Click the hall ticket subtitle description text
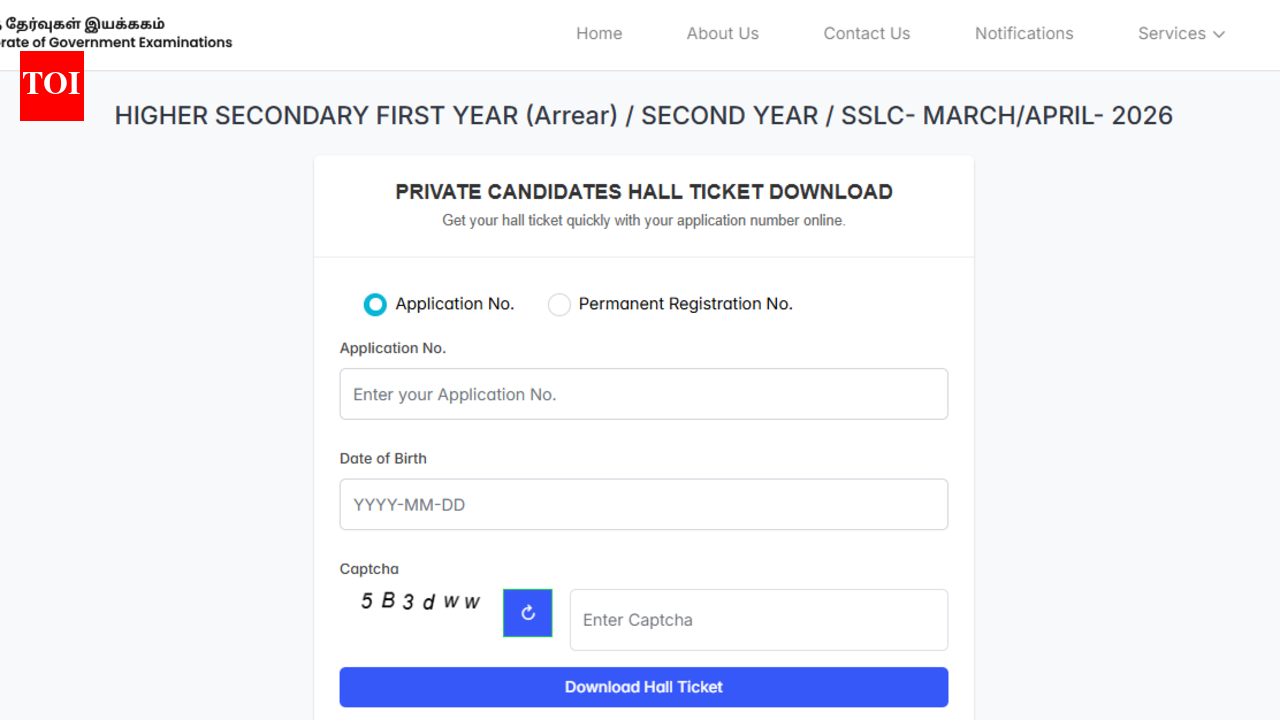1280x720 pixels. (643, 220)
